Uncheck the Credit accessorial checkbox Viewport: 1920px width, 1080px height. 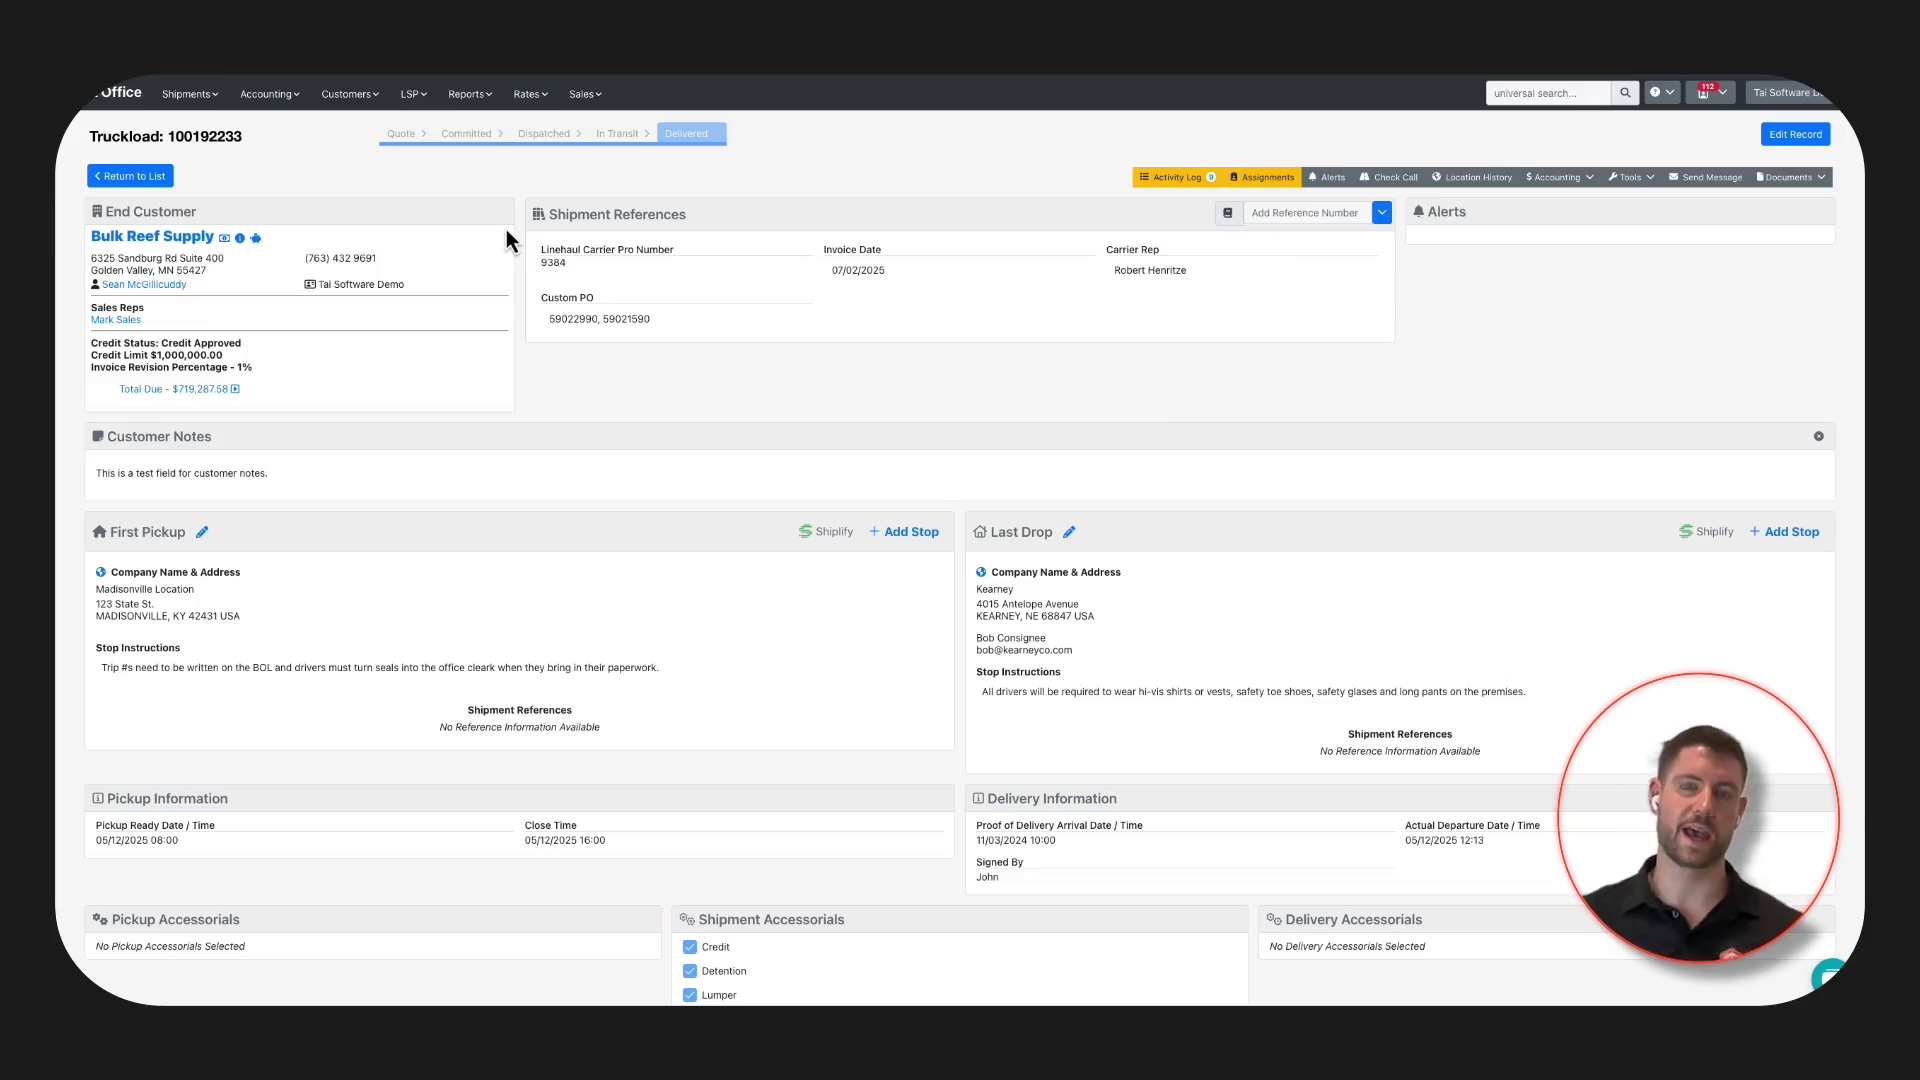coord(690,947)
